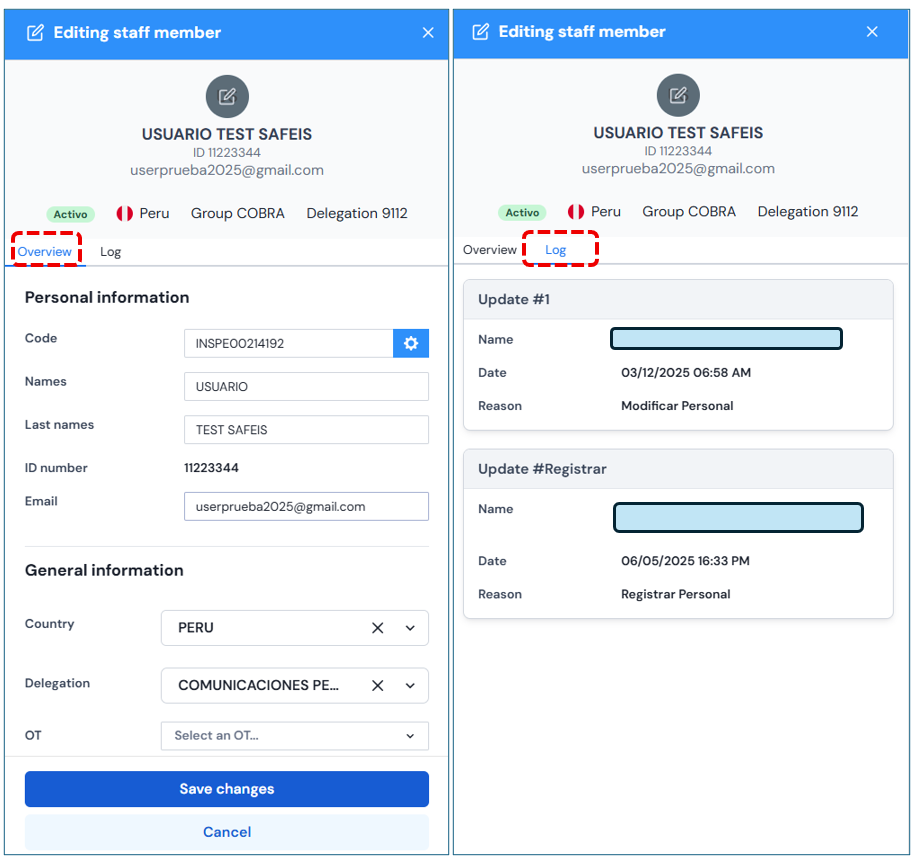Close the panel showing Personal information form
The image size is (916, 861).
pos(428,33)
